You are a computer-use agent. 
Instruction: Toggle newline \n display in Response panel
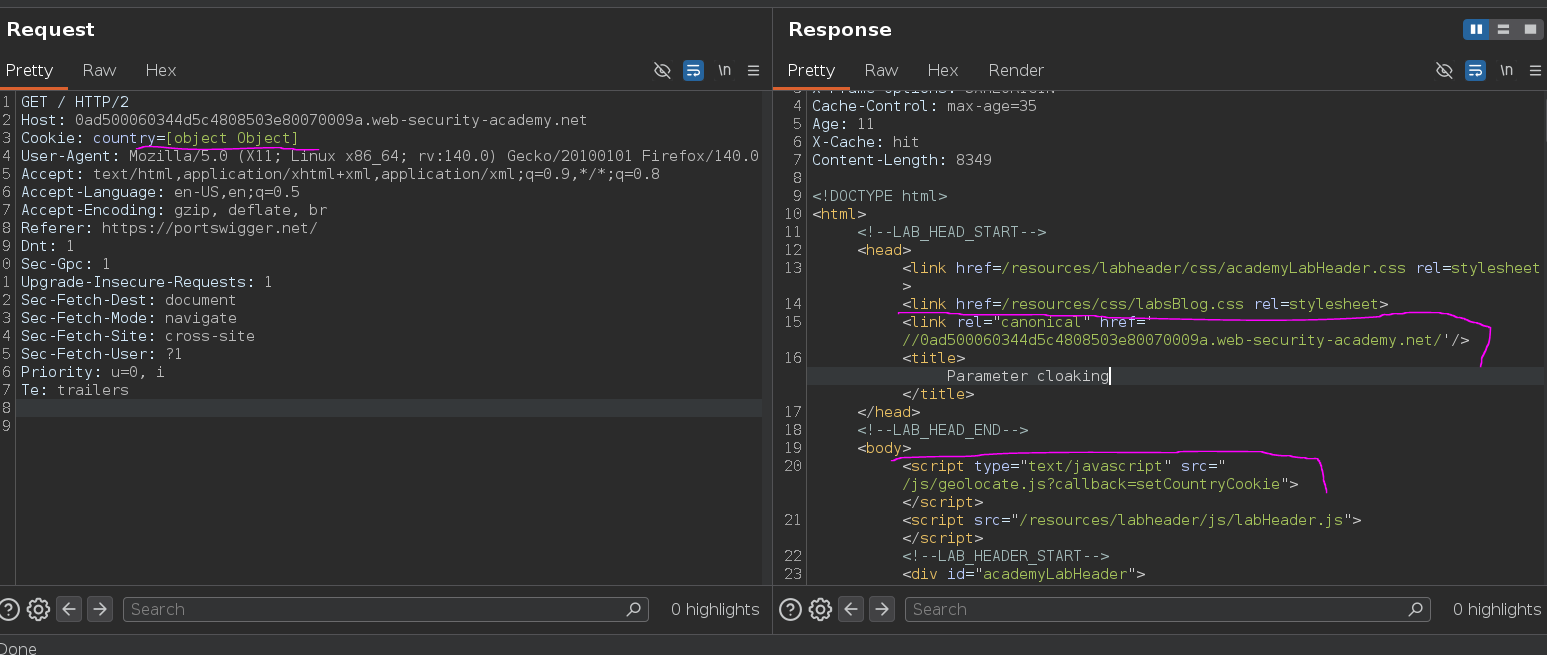(1506, 70)
